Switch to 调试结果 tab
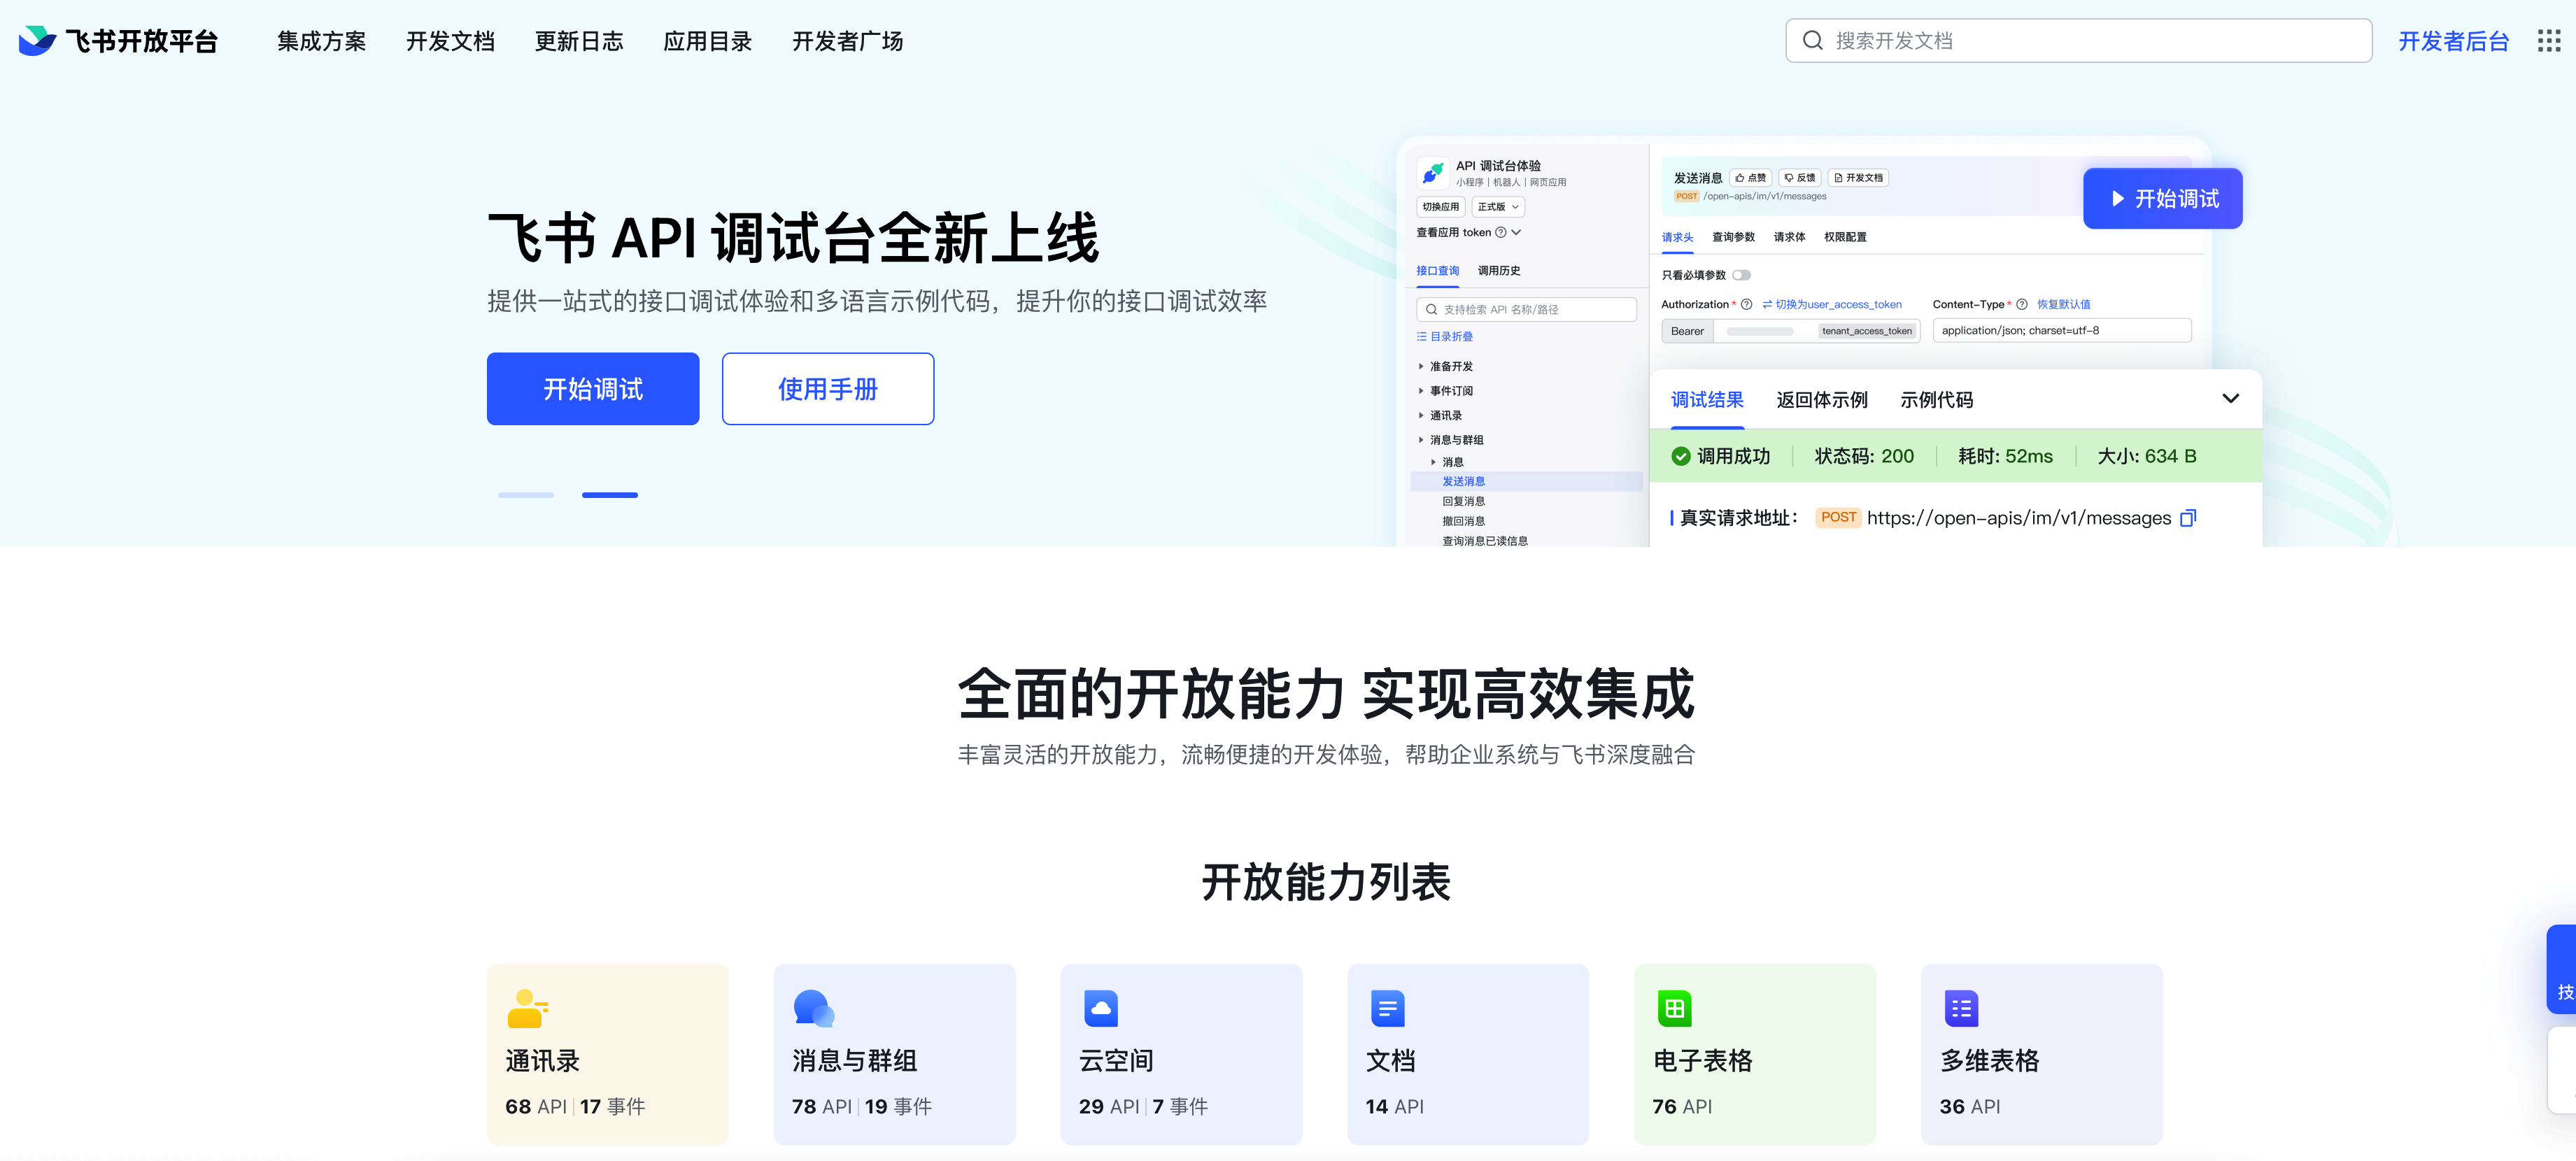Screen dimensions: 2576x1161 [1707, 400]
